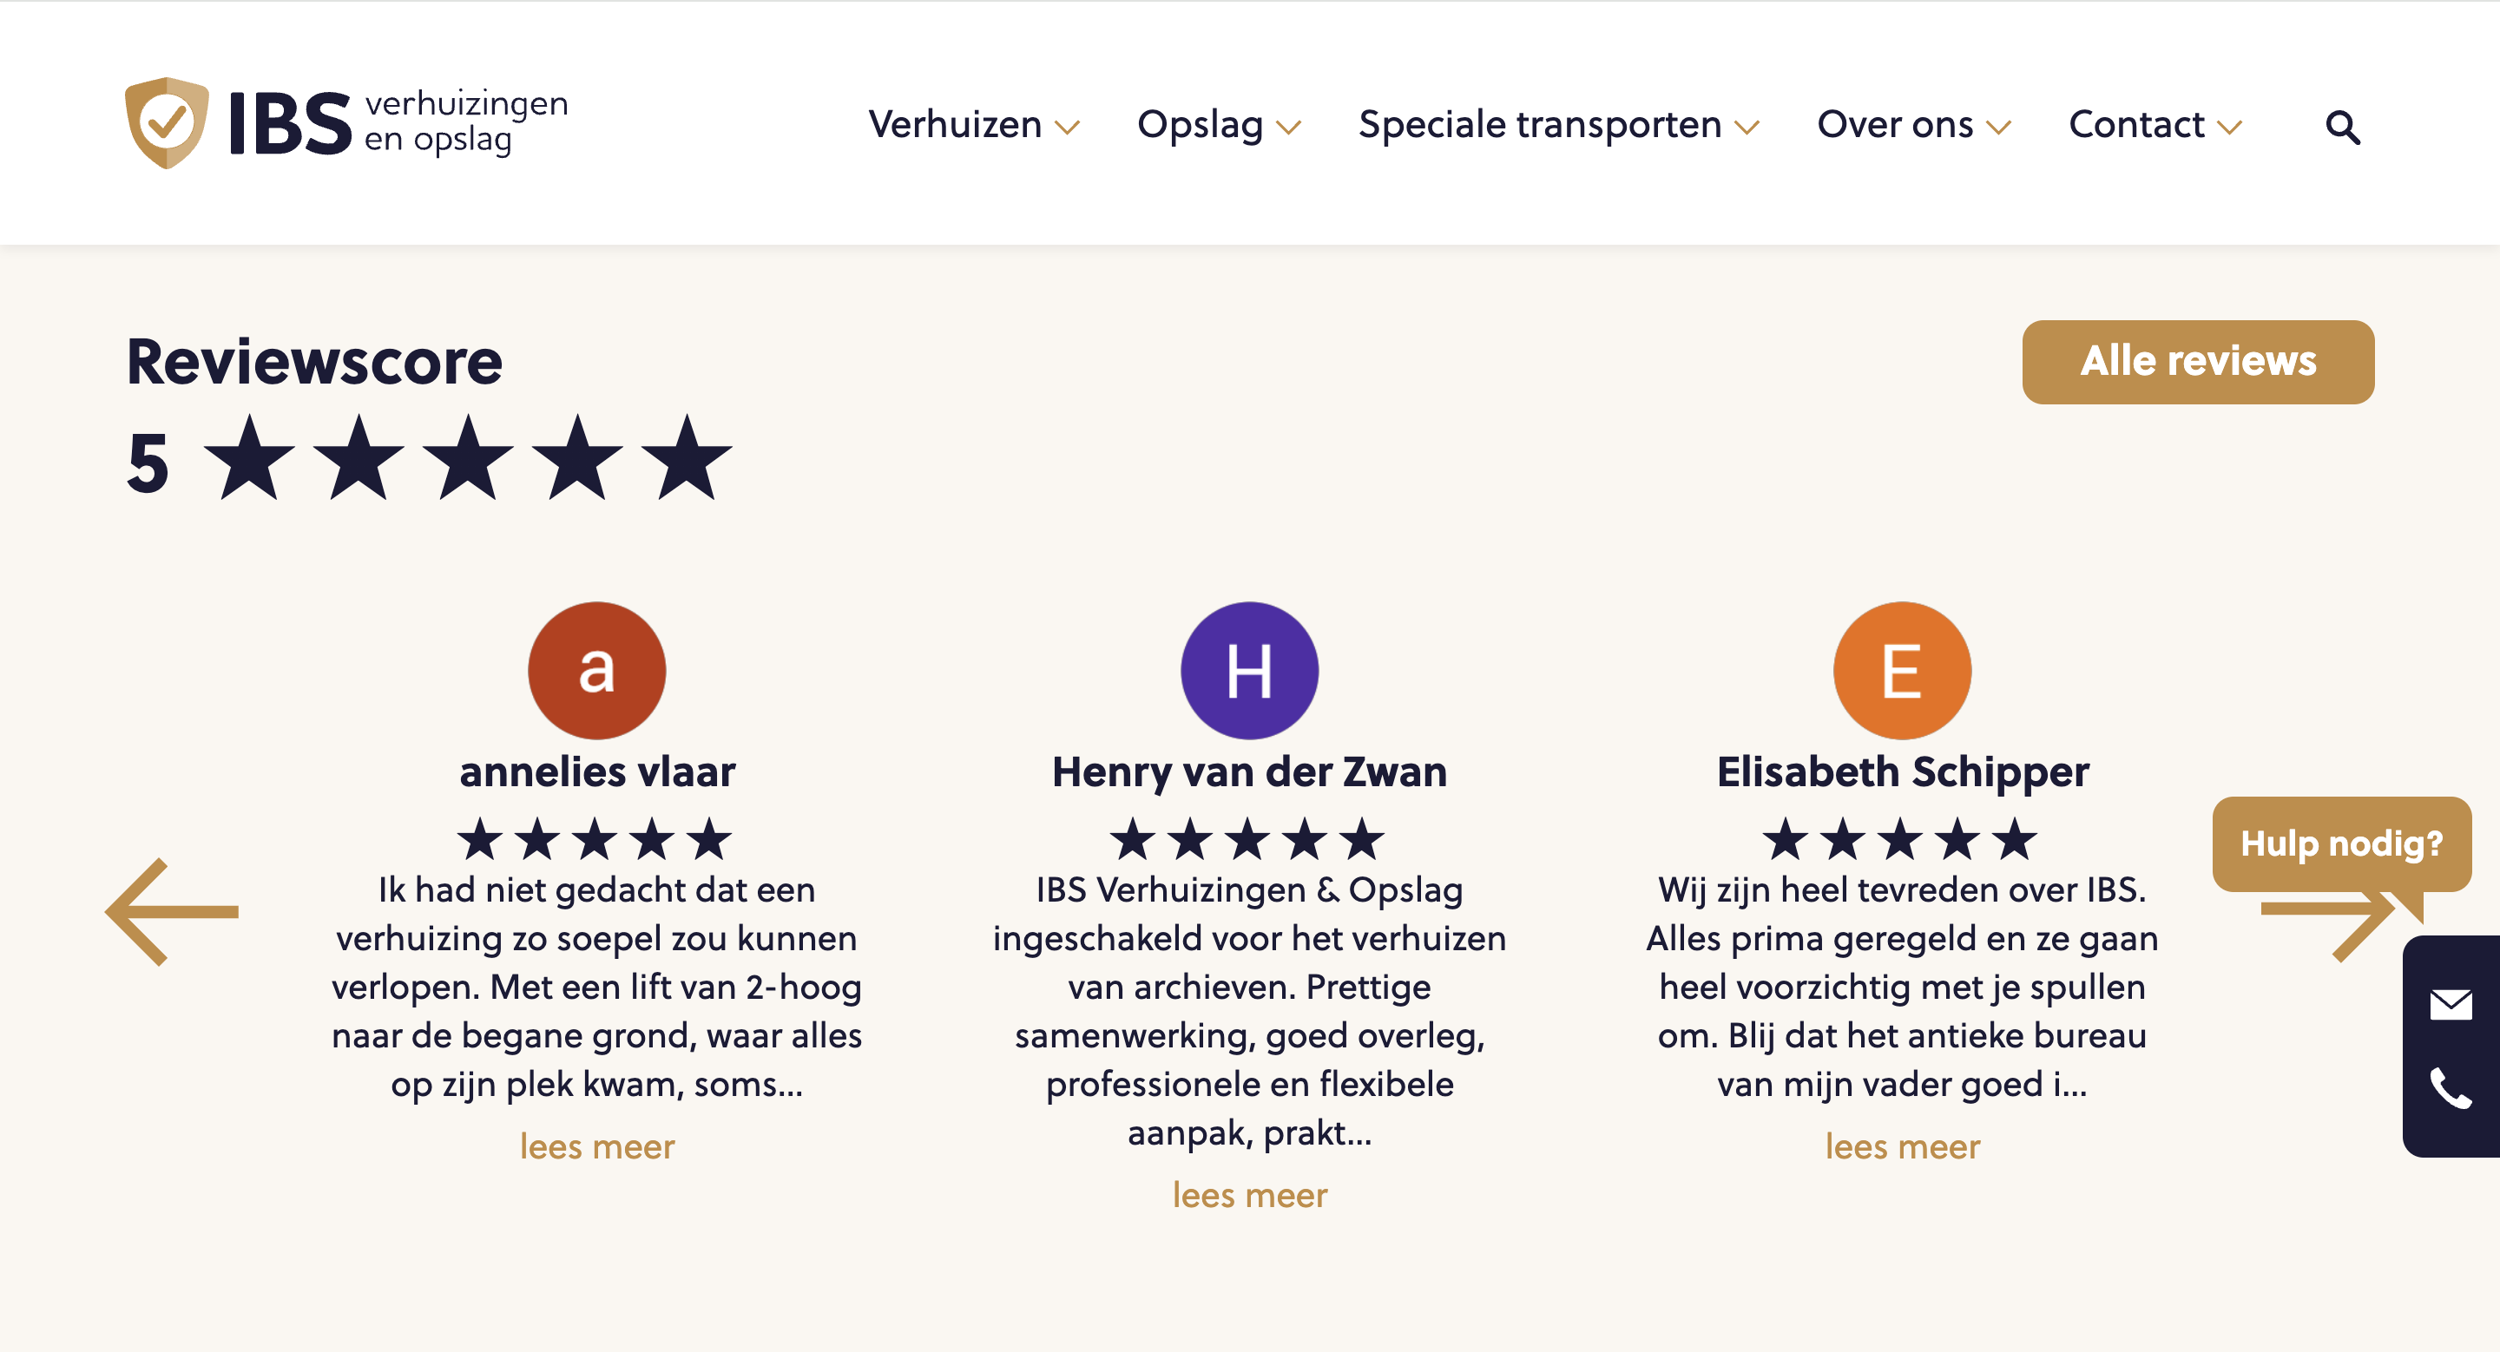Click the Alle reviews button
Viewport: 2500px width, 1352px height.
click(x=2198, y=362)
